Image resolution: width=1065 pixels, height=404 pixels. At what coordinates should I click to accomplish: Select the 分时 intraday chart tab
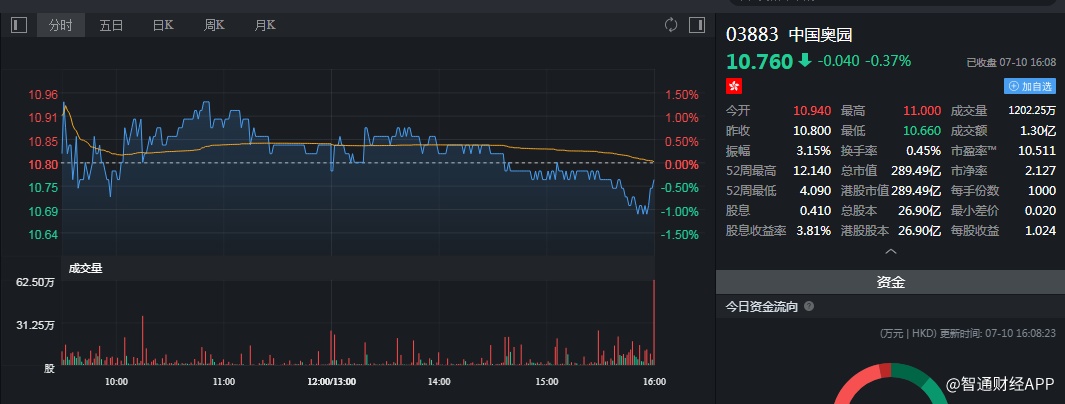coord(61,25)
